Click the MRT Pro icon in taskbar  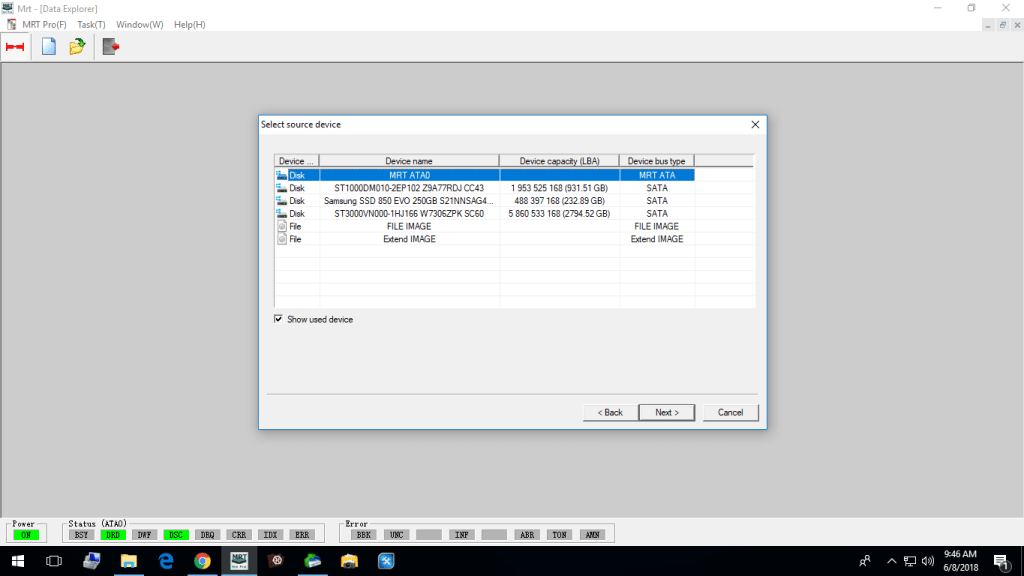tap(239, 561)
